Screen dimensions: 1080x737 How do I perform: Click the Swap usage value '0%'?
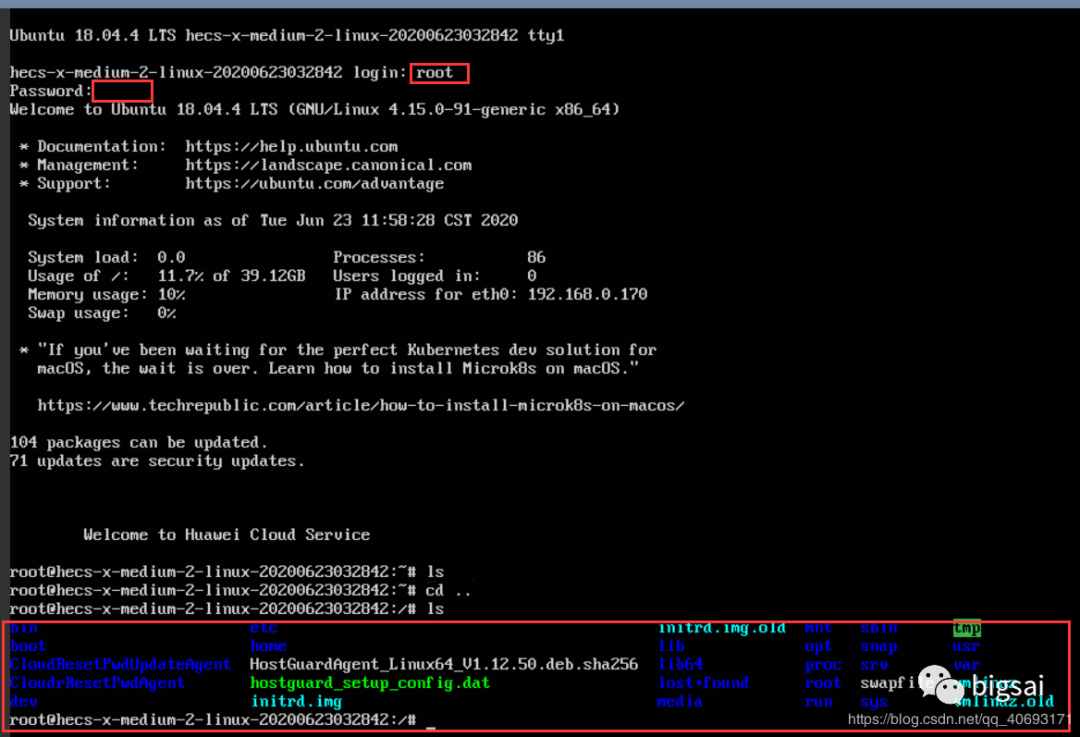[166, 313]
